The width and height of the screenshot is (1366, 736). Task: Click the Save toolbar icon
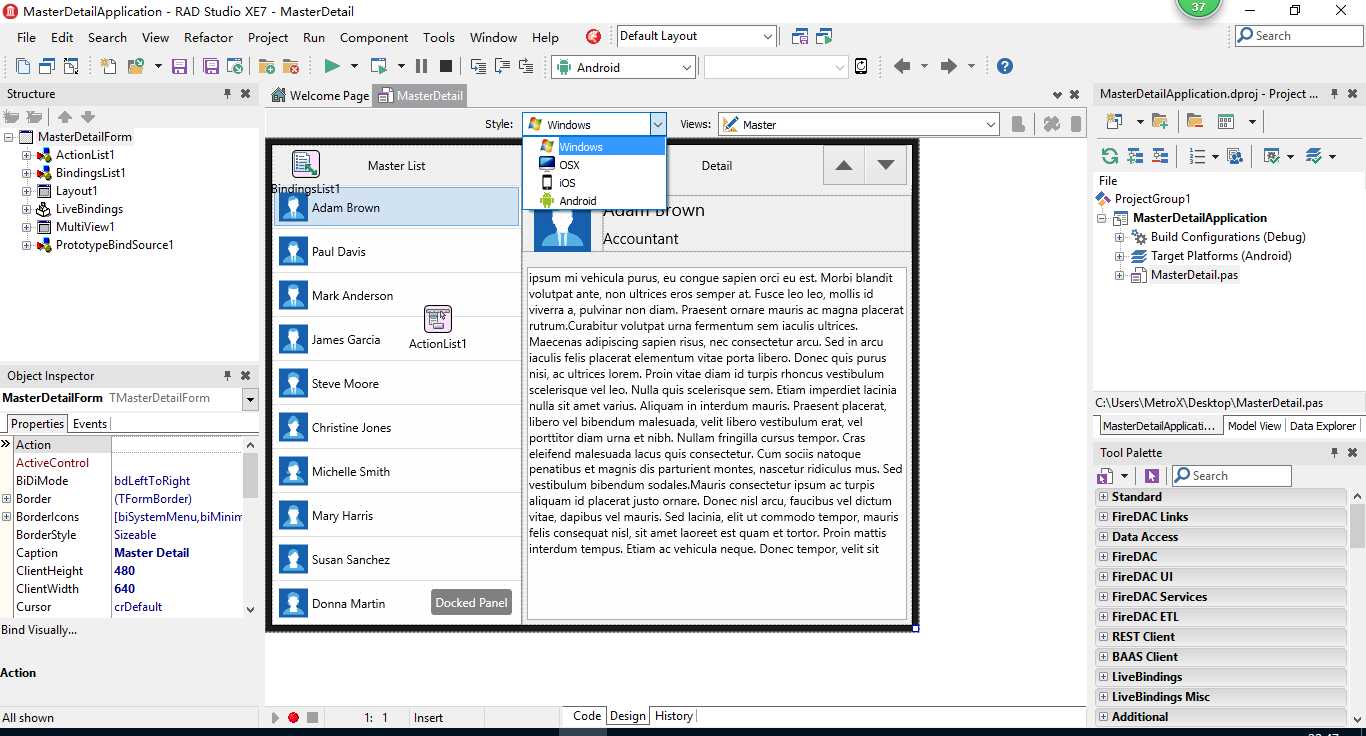[180, 67]
